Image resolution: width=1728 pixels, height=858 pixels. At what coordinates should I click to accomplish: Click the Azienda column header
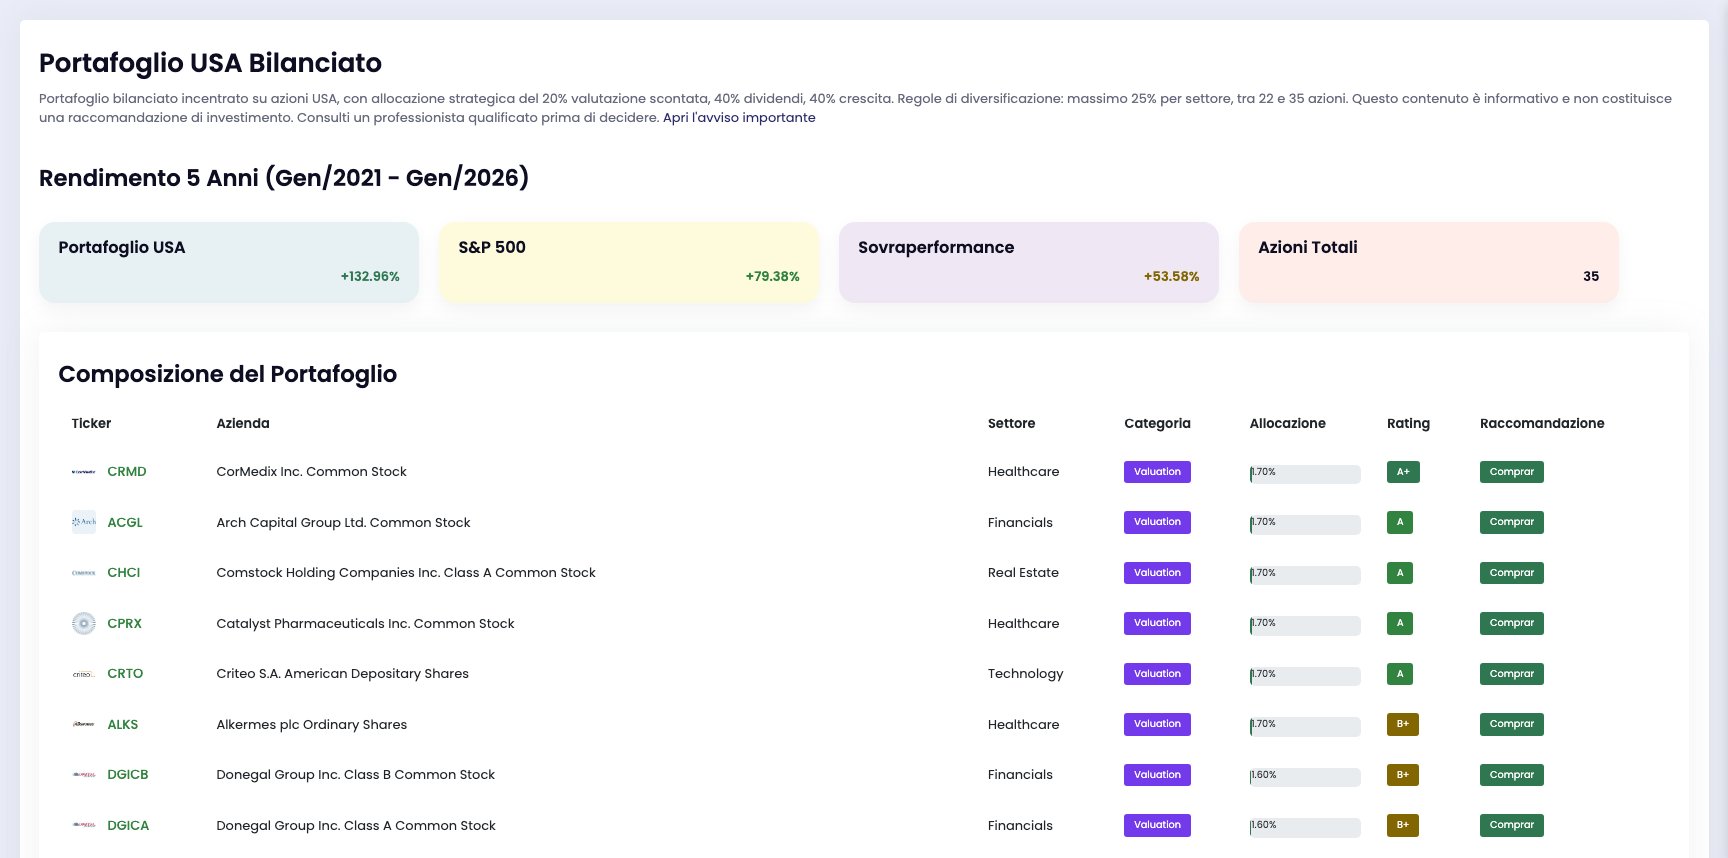click(x=243, y=424)
